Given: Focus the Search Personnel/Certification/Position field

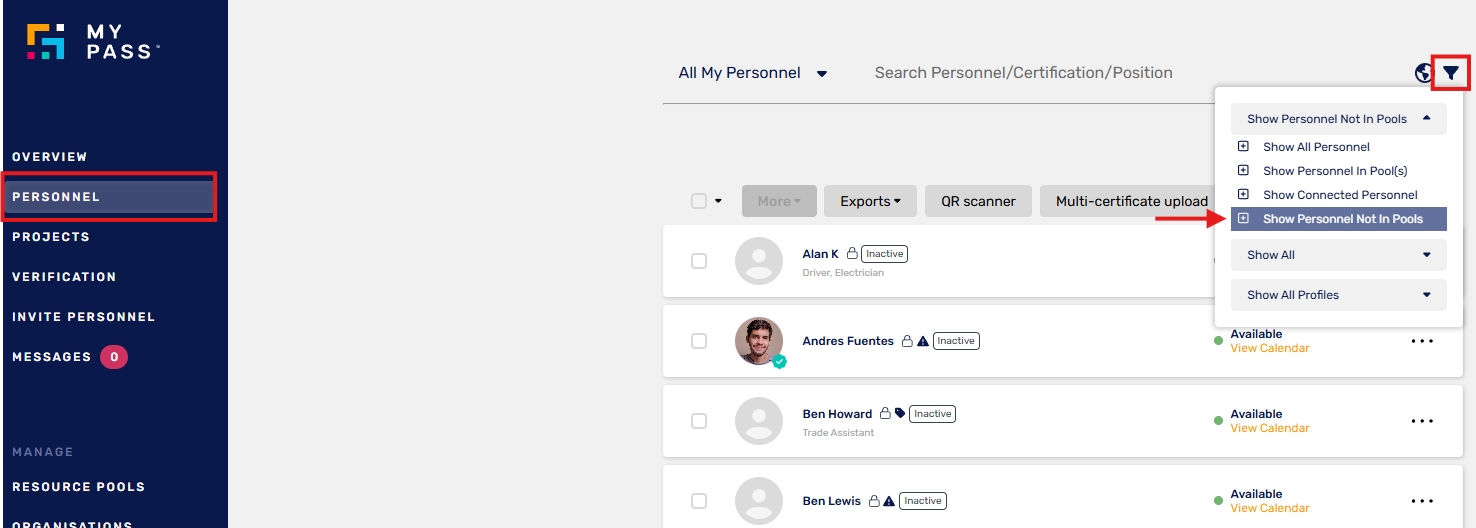Looking at the screenshot, I should point(1023,73).
